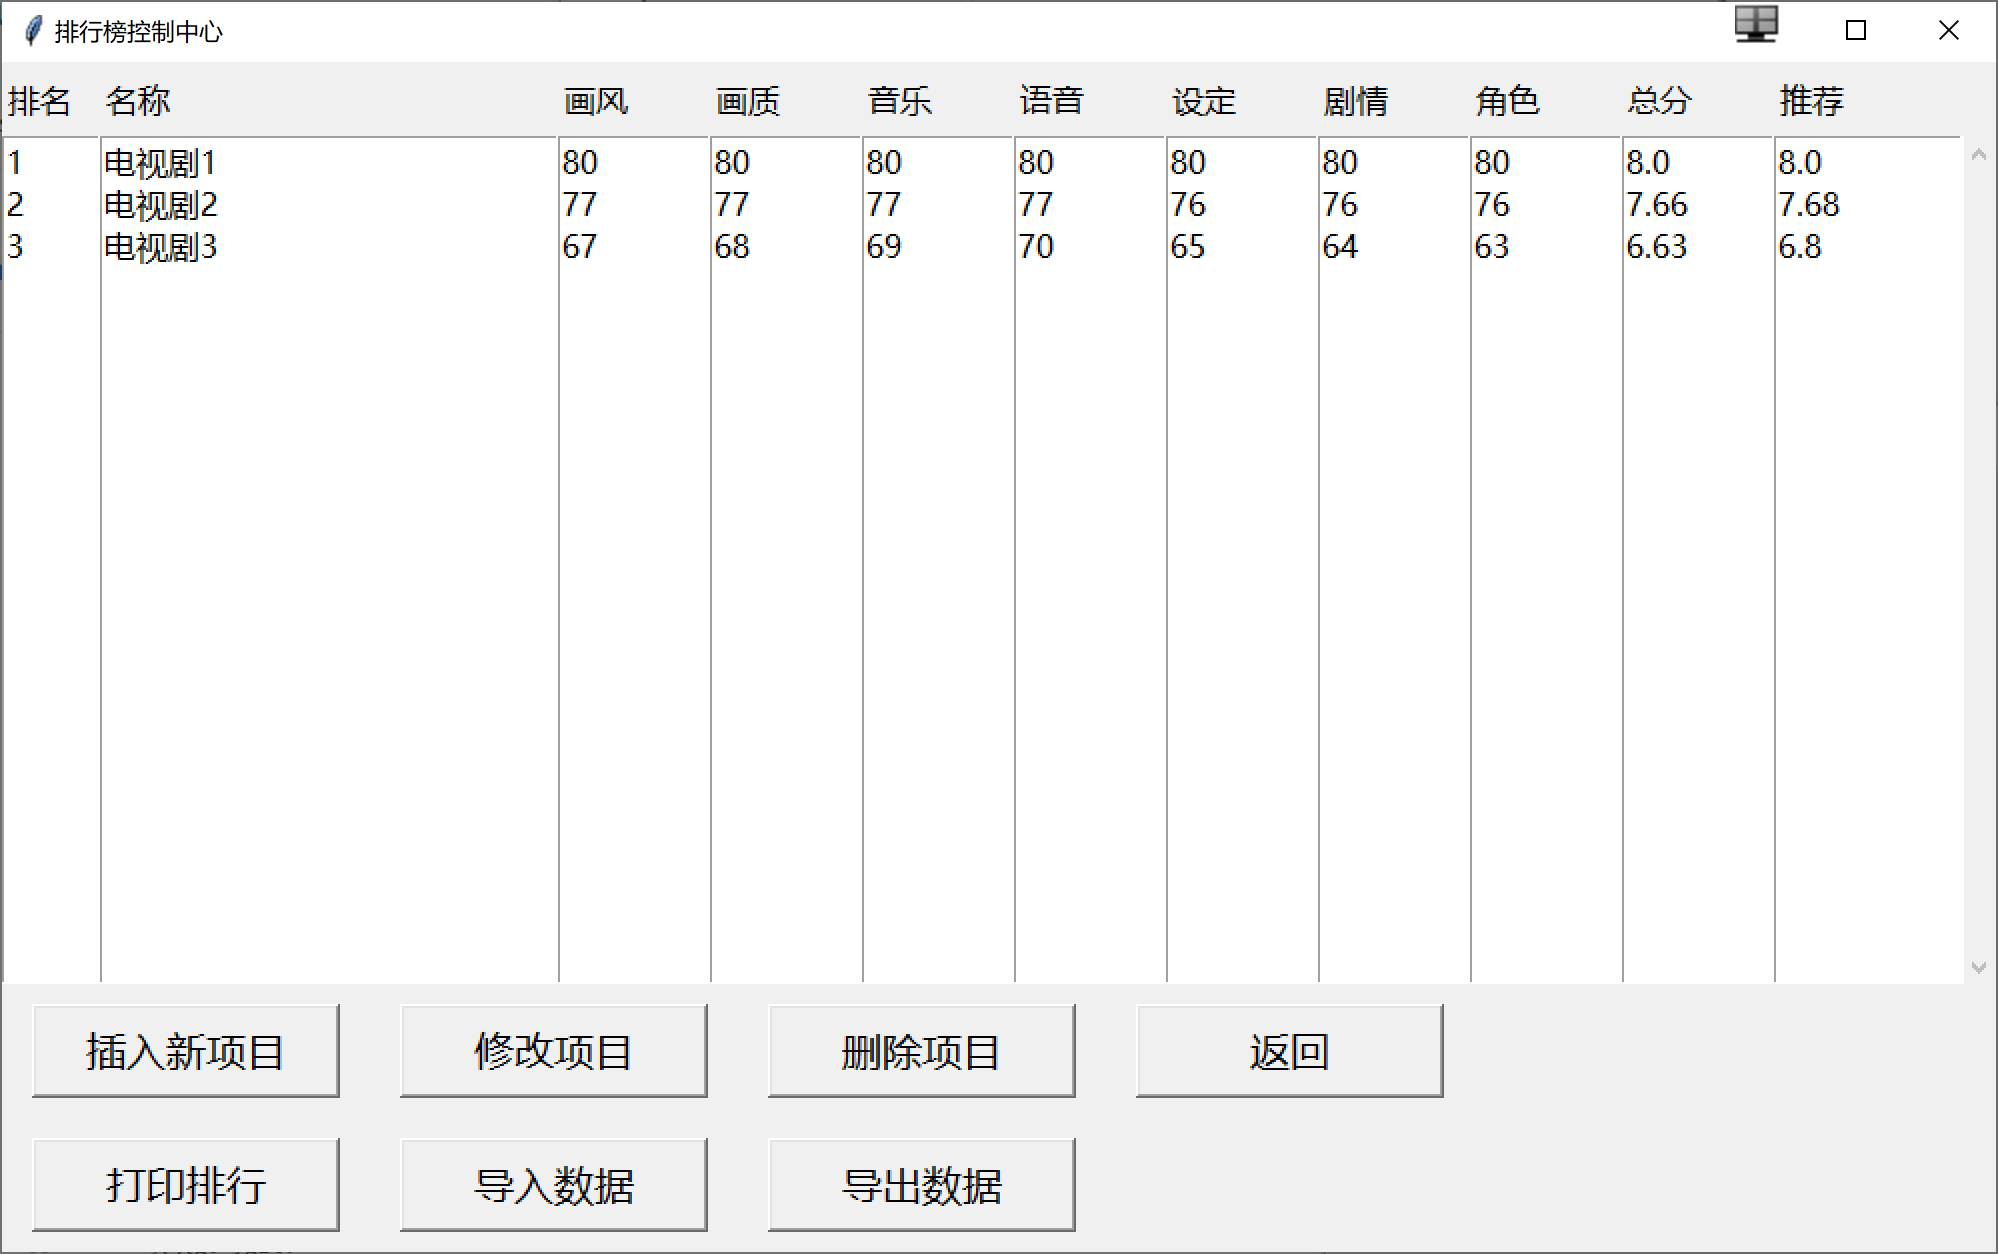1998x1254 pixels.
Task: Click the 7.66 value in 总分 column
Action: 1656,205
